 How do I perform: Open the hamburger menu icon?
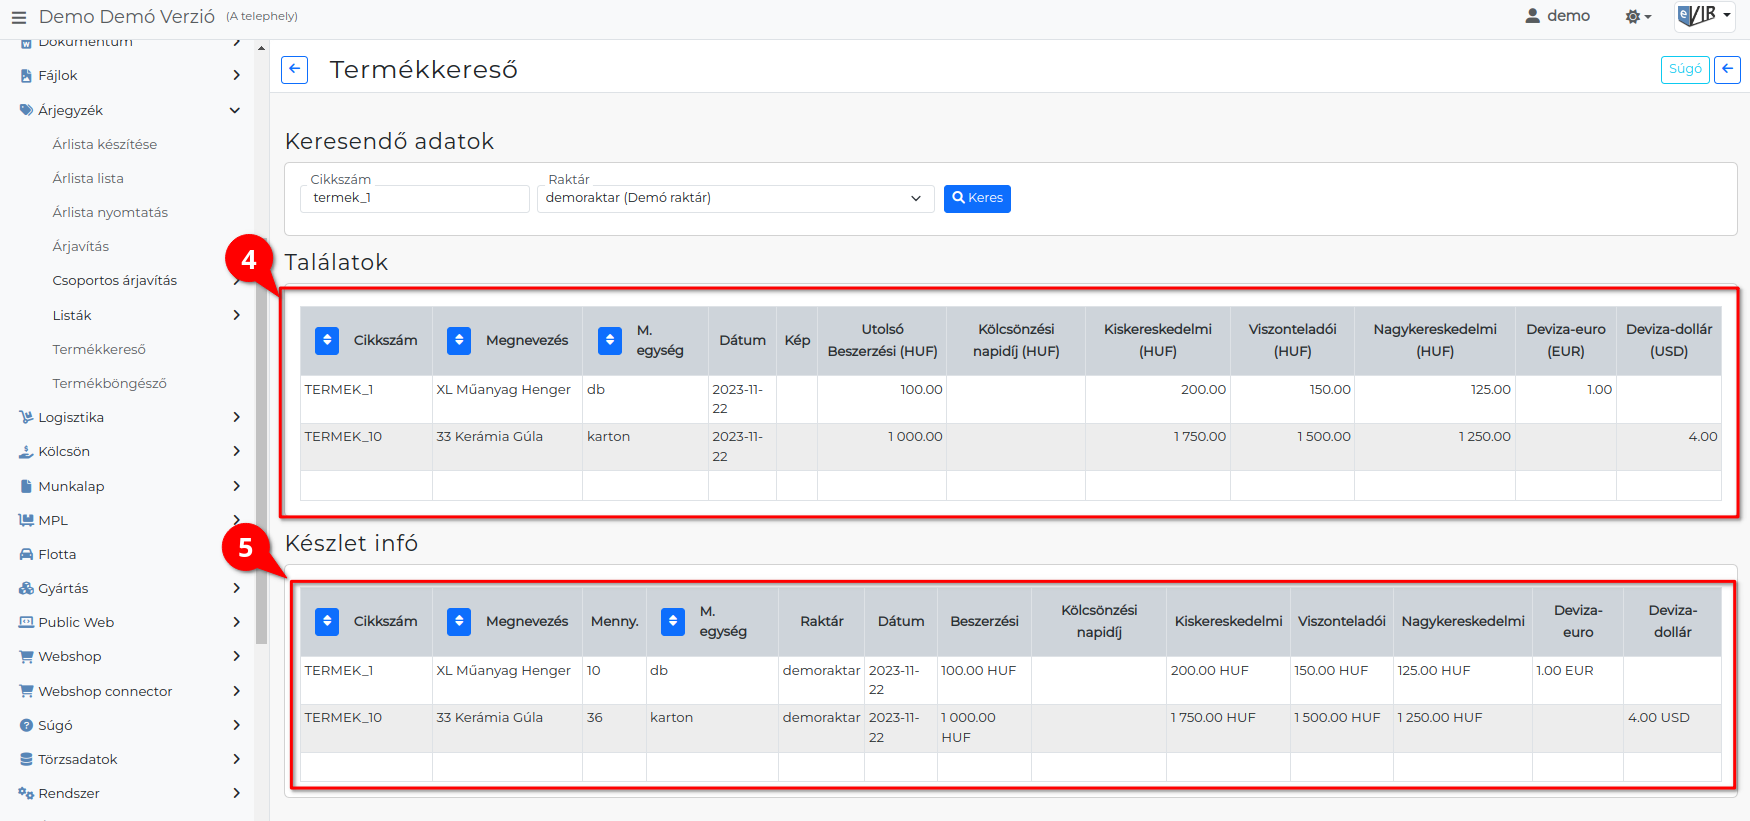pyautogui.click(x=18, y=17)
